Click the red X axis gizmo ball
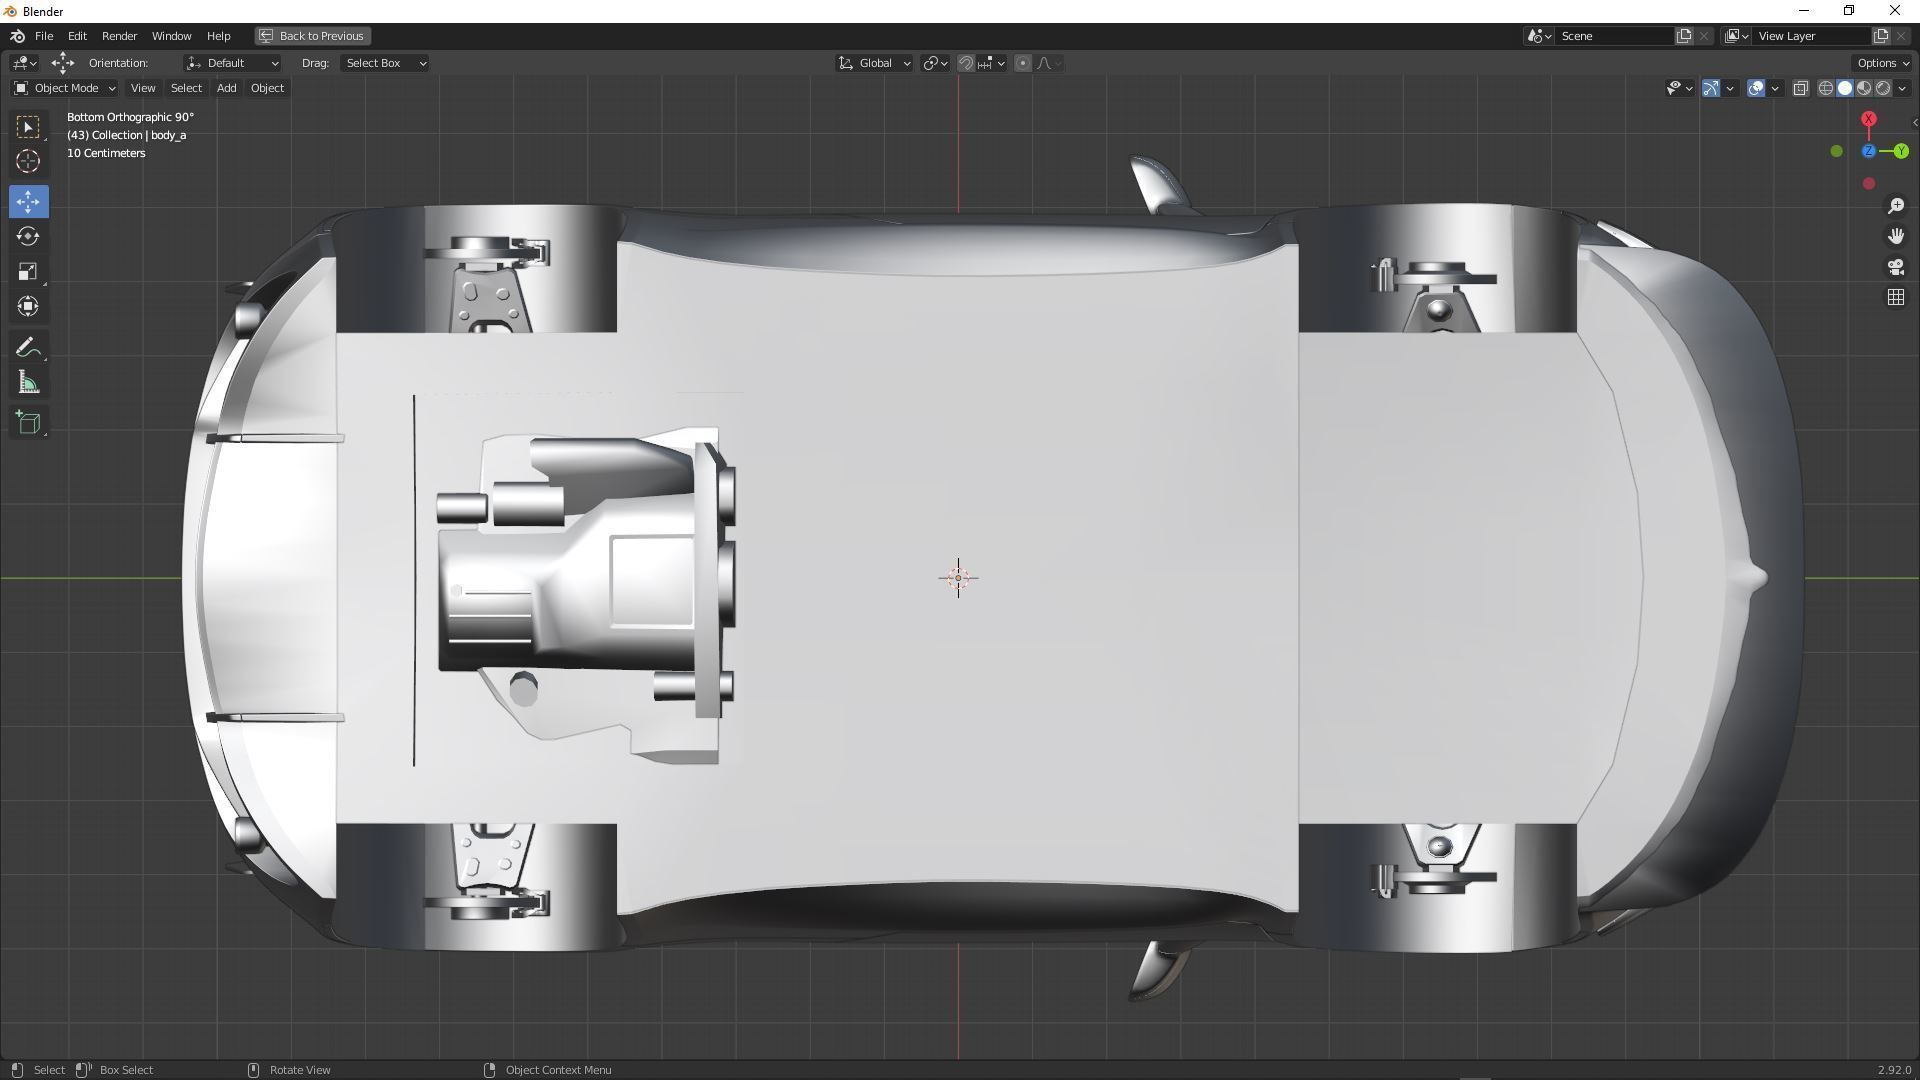Image resolution: width=1920 pixels, height=1080 pixels. point(1868,120)
